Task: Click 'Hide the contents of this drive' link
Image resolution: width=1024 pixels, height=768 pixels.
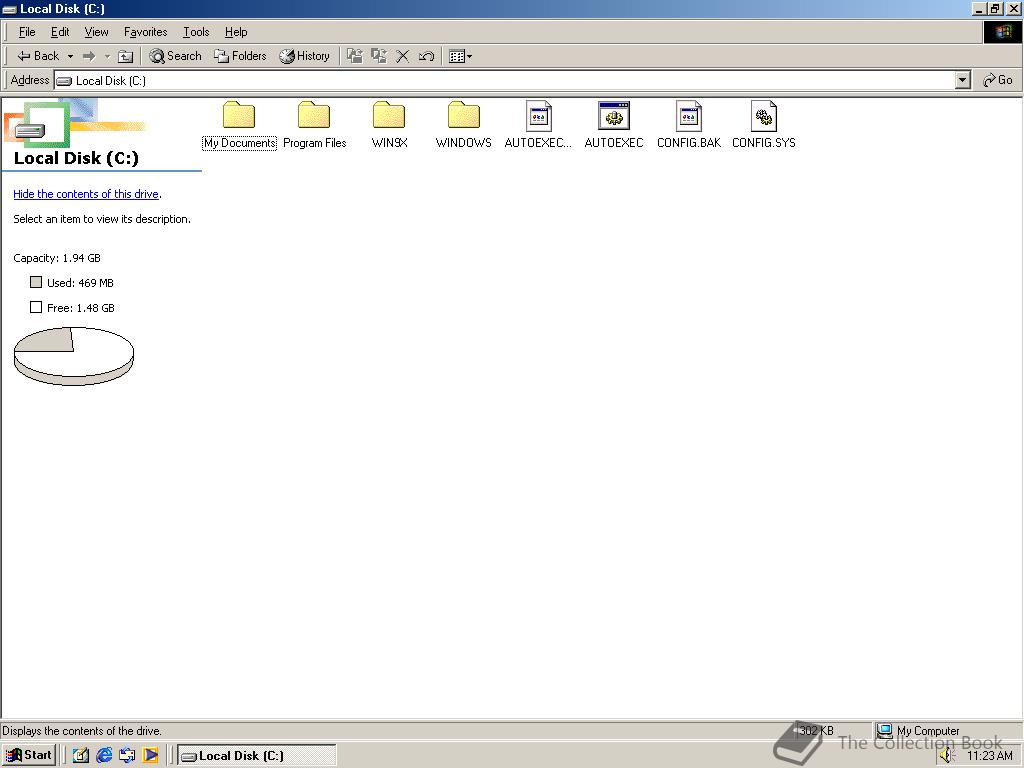Action: 86,194
